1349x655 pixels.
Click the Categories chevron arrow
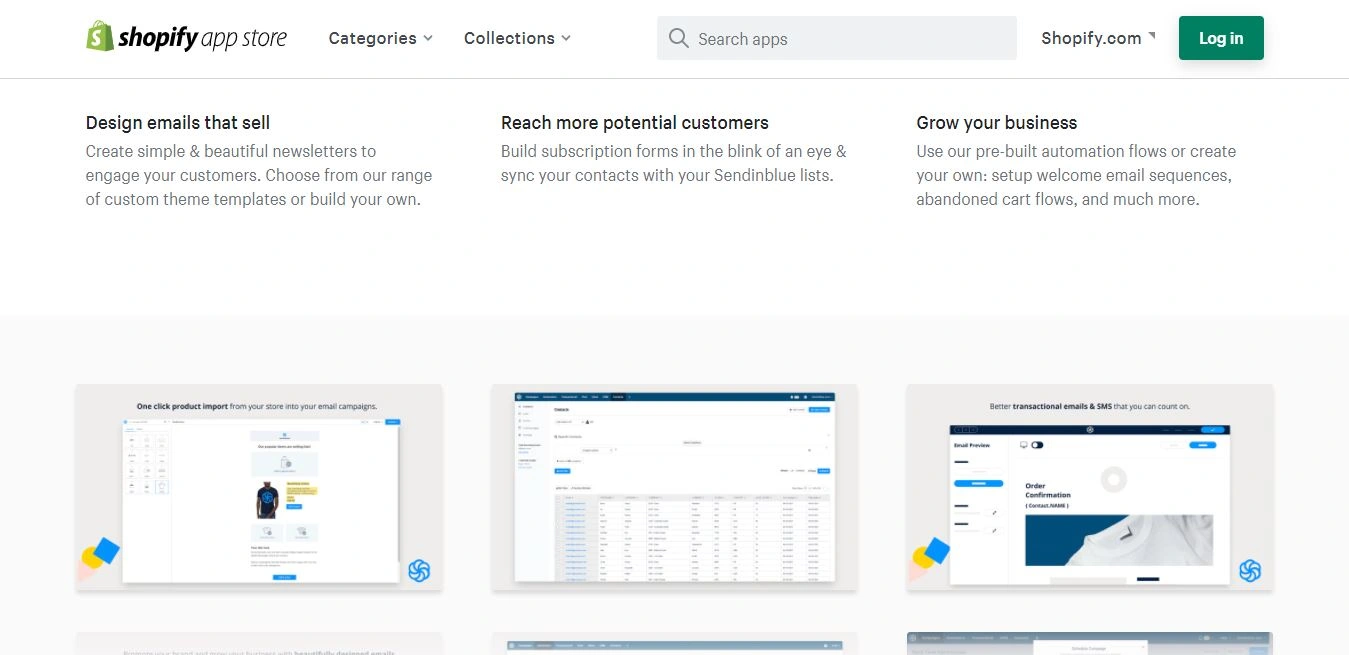coord(428,38)
